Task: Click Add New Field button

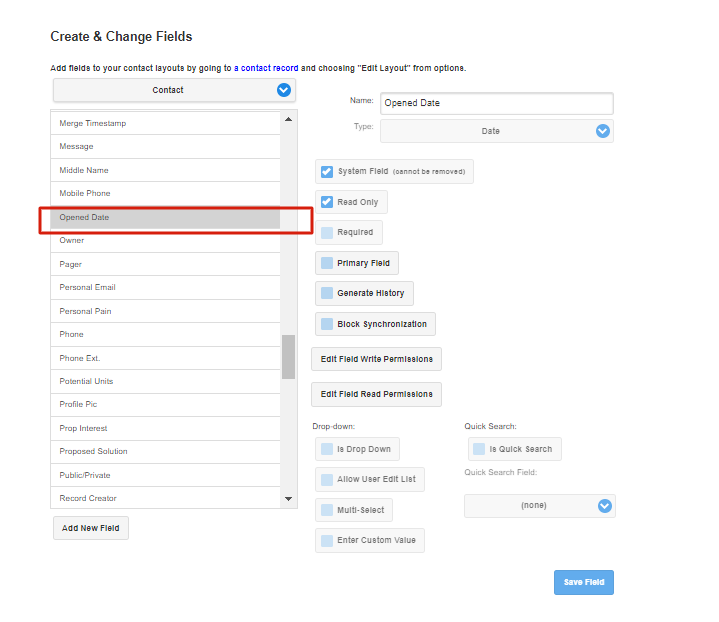Action: pyautogui.click(x=91, y=528)
